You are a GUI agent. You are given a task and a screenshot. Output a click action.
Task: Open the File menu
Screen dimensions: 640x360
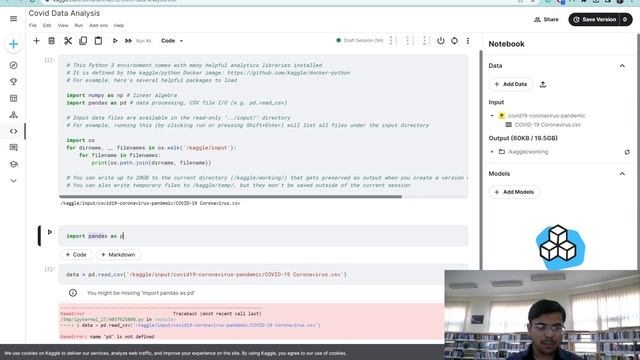coord(33,25)
